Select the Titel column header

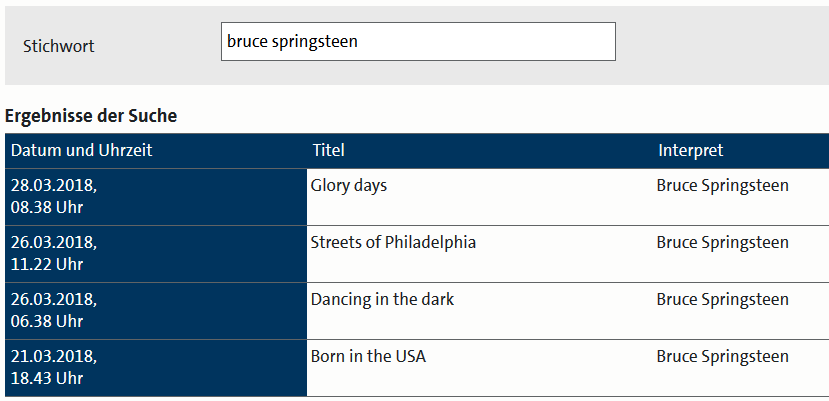pos(328,151)
